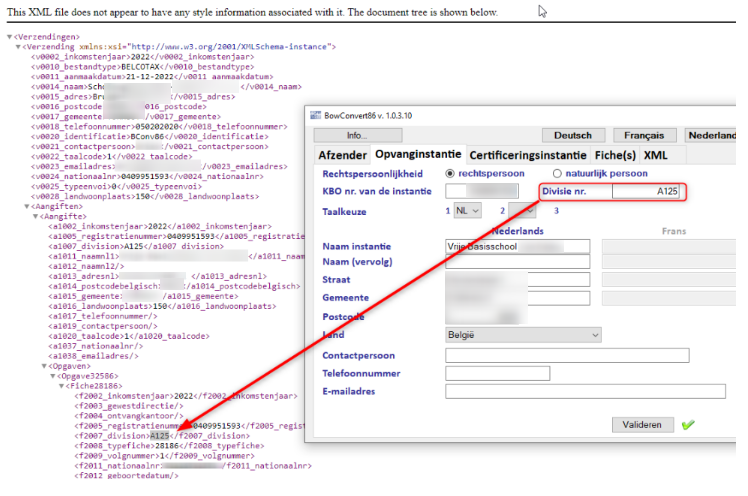The image size is (748, 496).
Task: Click the BowConvert86 app icon in title bar
Action: 315,115
